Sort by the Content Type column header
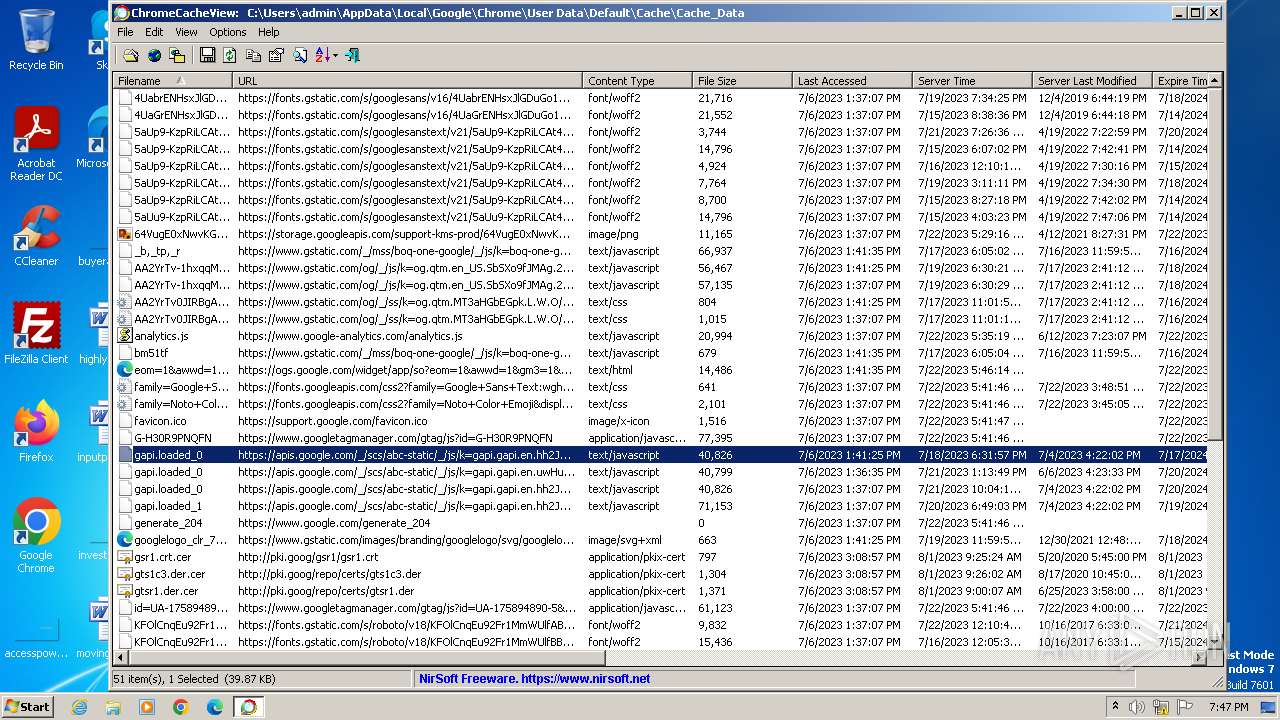This screenshot has width=1280, height=720. pos(637,81)
